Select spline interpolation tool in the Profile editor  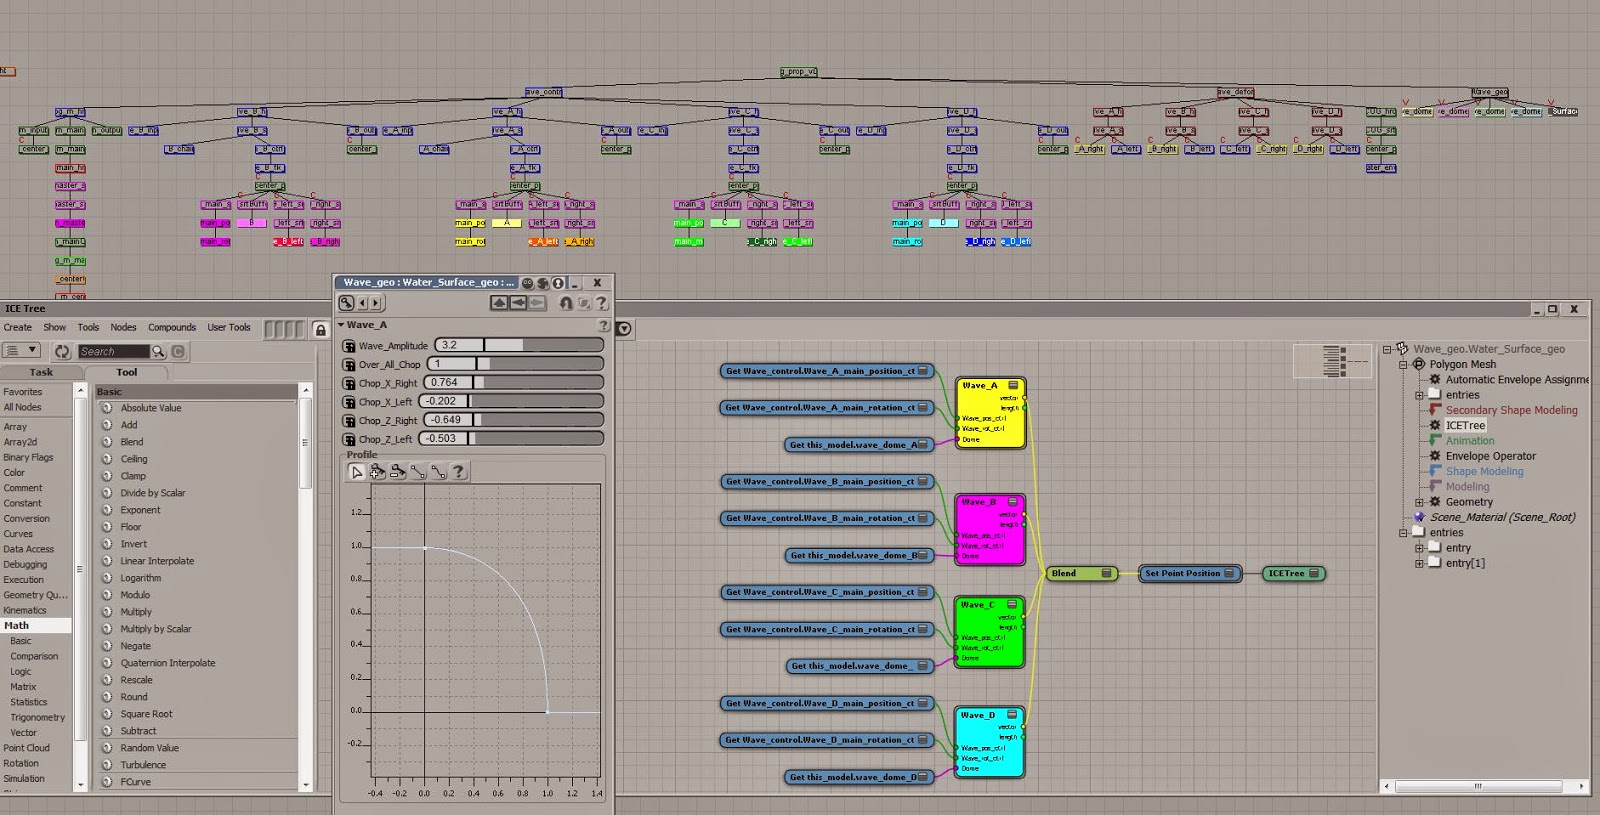pos(438,472)
